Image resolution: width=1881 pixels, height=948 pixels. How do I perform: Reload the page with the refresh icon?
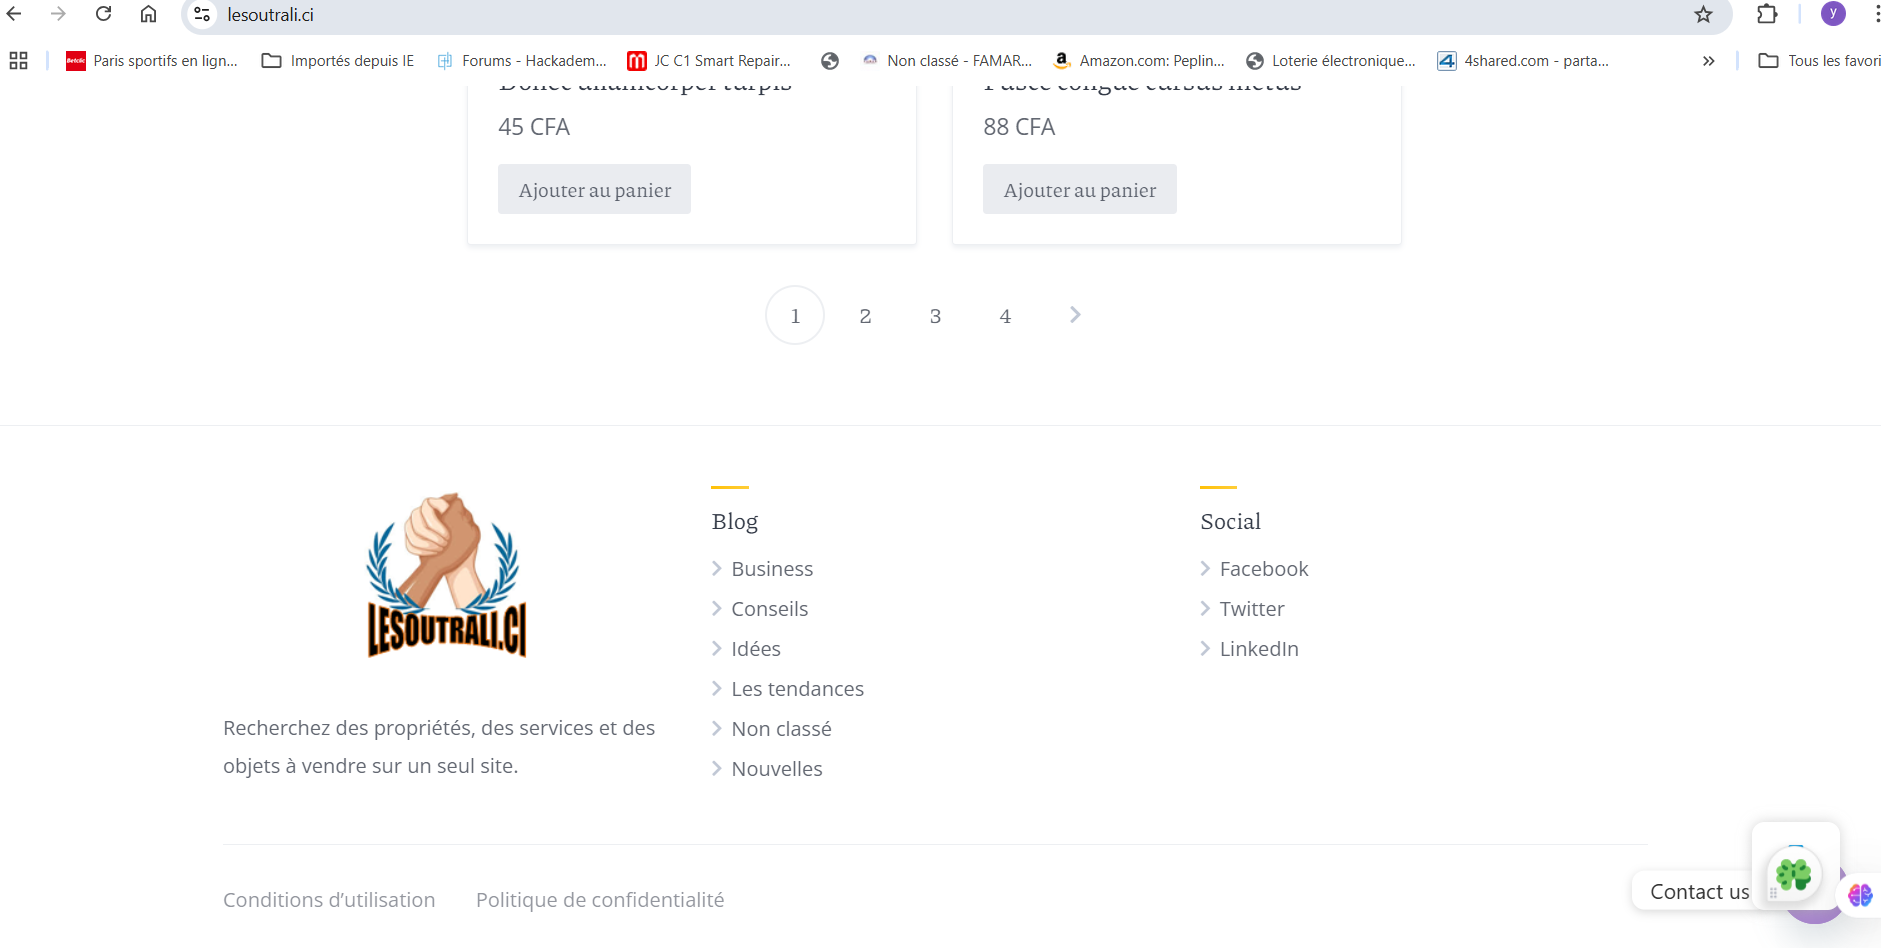click(x=103, y=14)
